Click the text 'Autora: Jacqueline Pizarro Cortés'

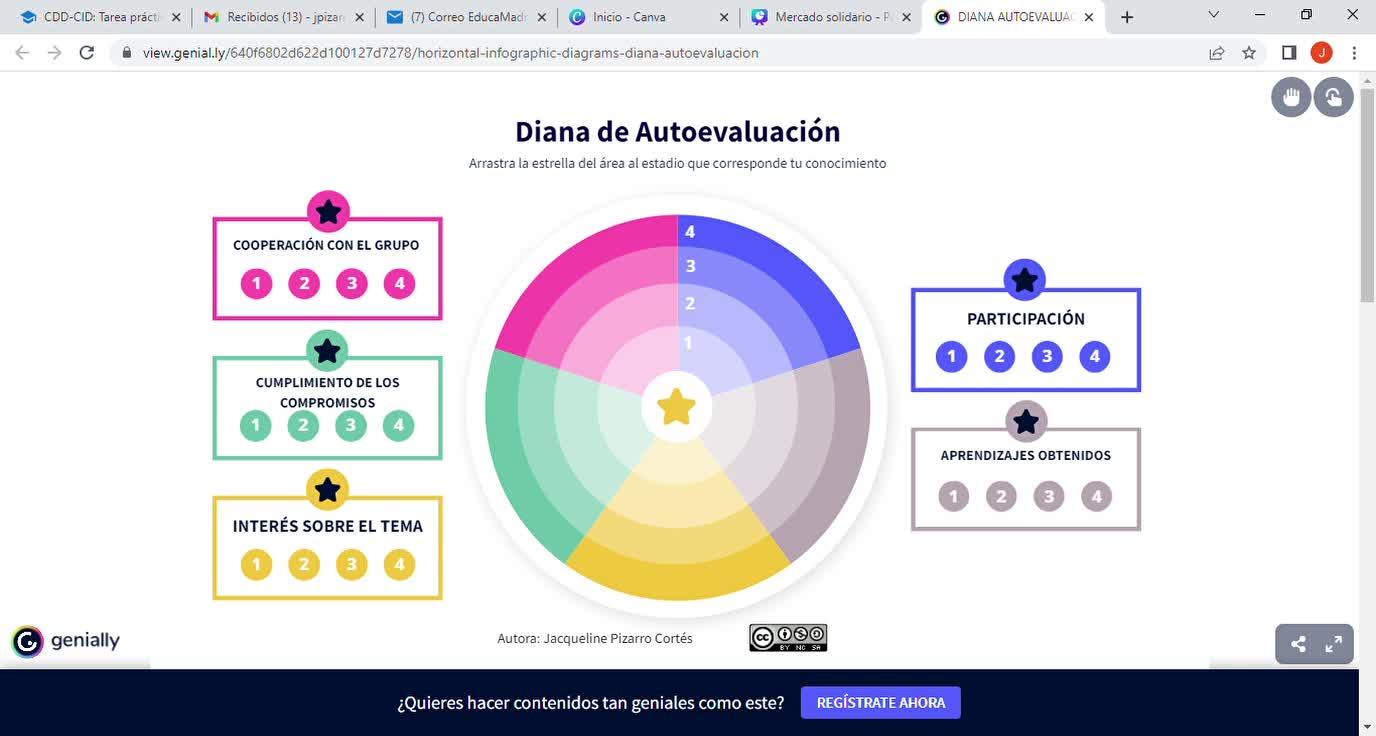(595, 638)
